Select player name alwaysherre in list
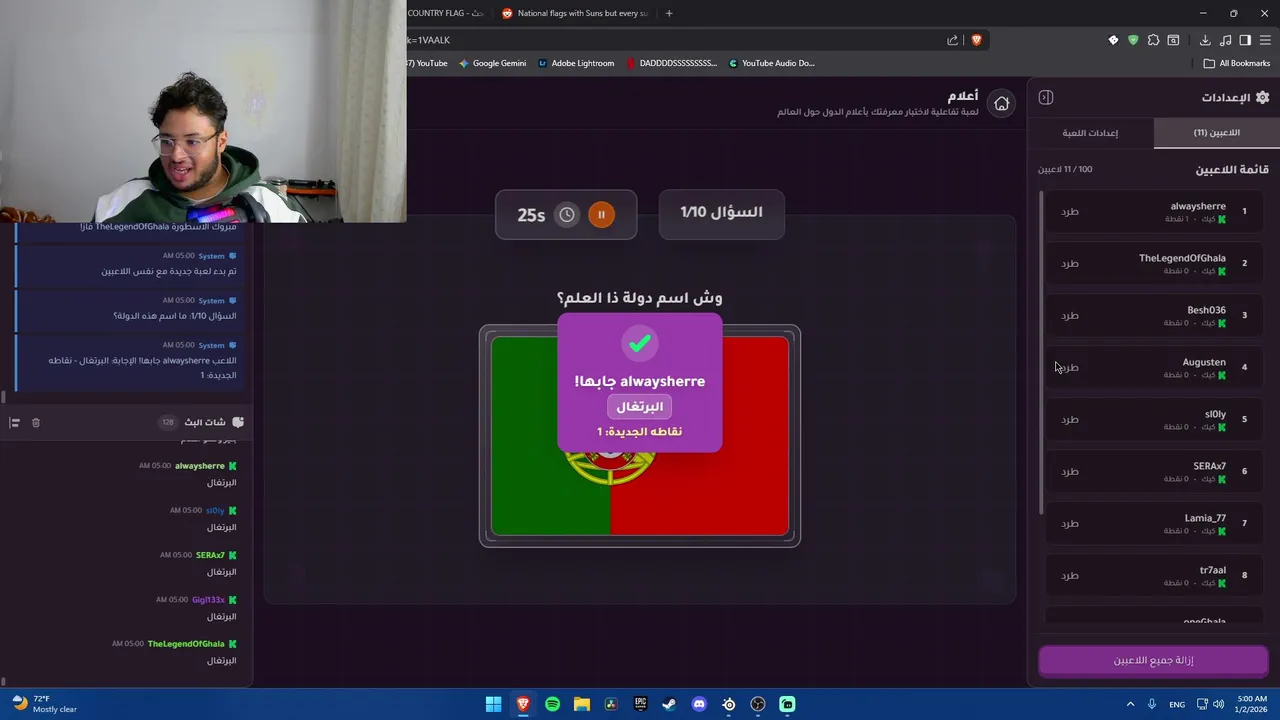 point(1197,206)
